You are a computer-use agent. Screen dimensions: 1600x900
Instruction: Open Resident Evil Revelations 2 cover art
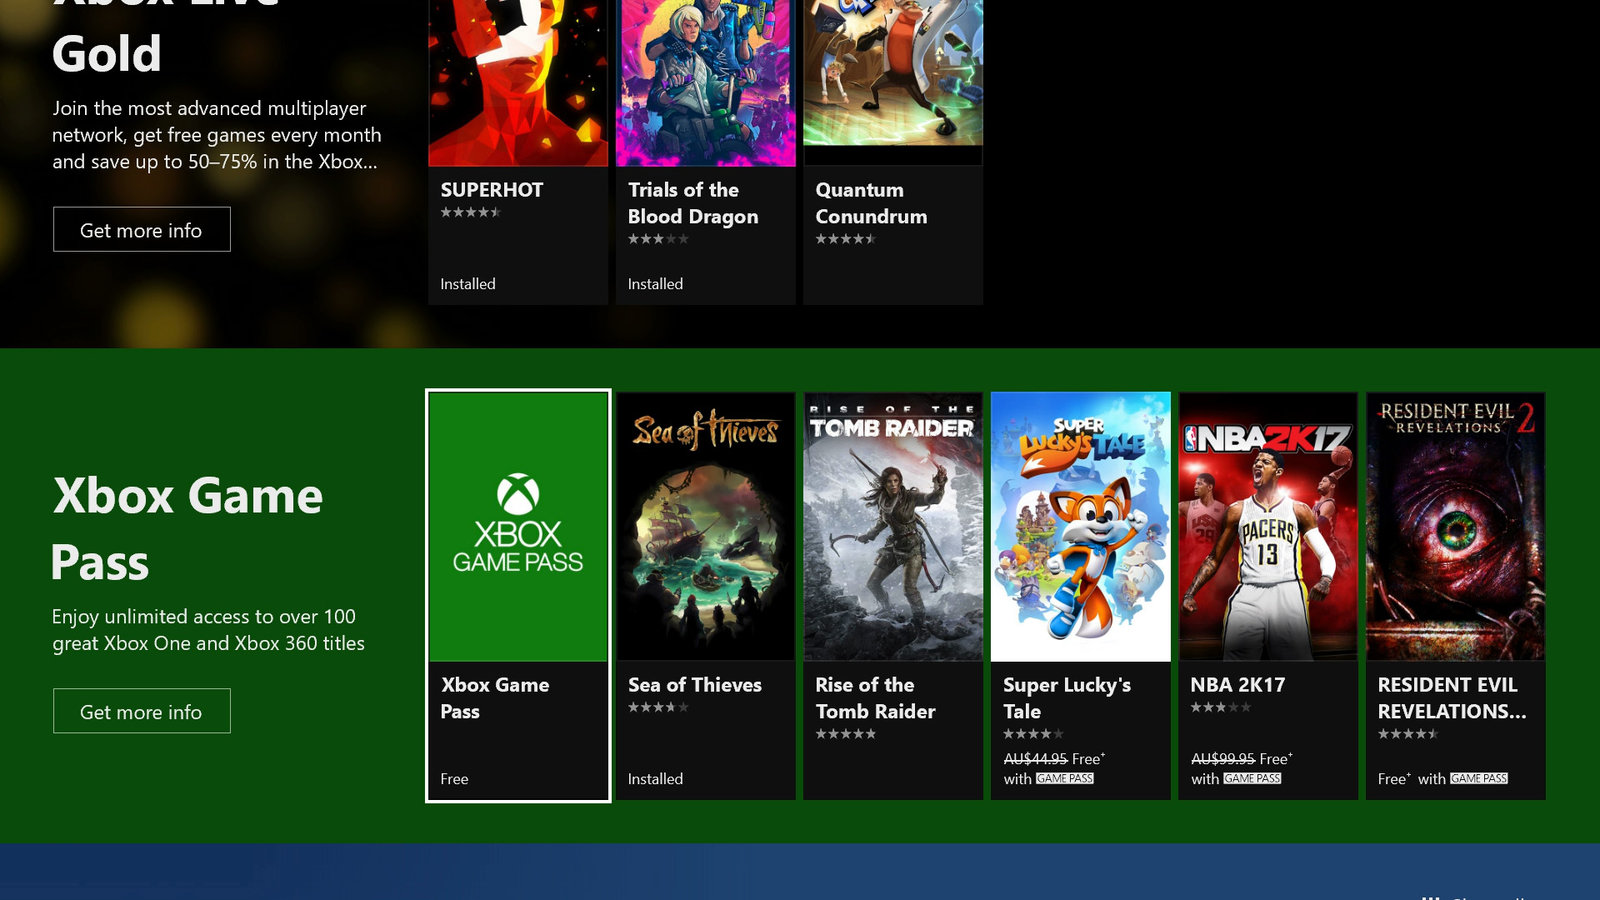coord(1455,527)
